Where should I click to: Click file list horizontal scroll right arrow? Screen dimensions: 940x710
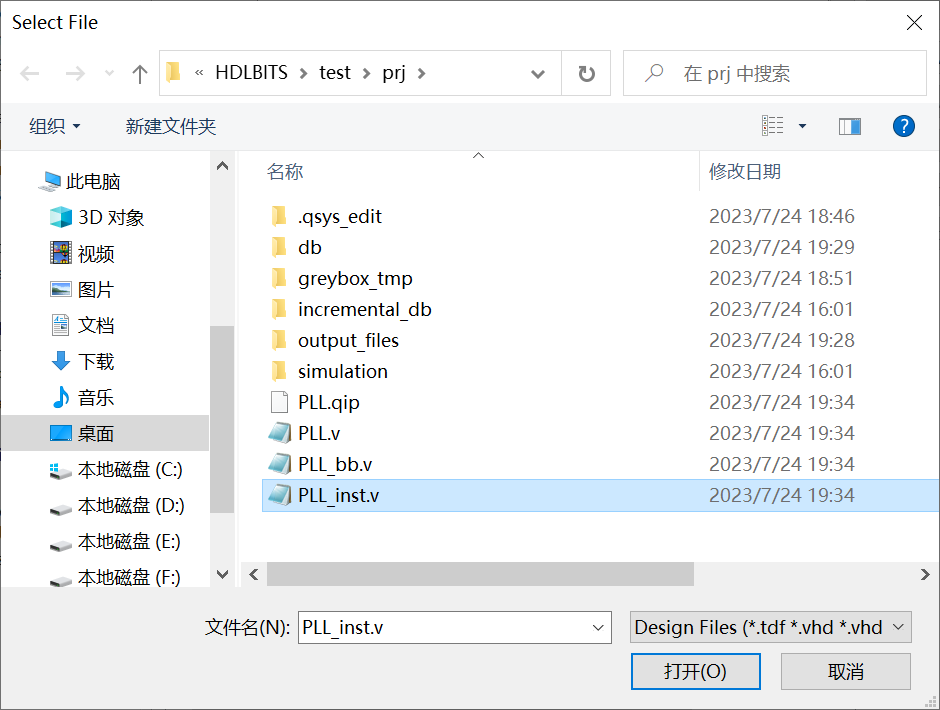pyautogui.click(x=925, y=574)
